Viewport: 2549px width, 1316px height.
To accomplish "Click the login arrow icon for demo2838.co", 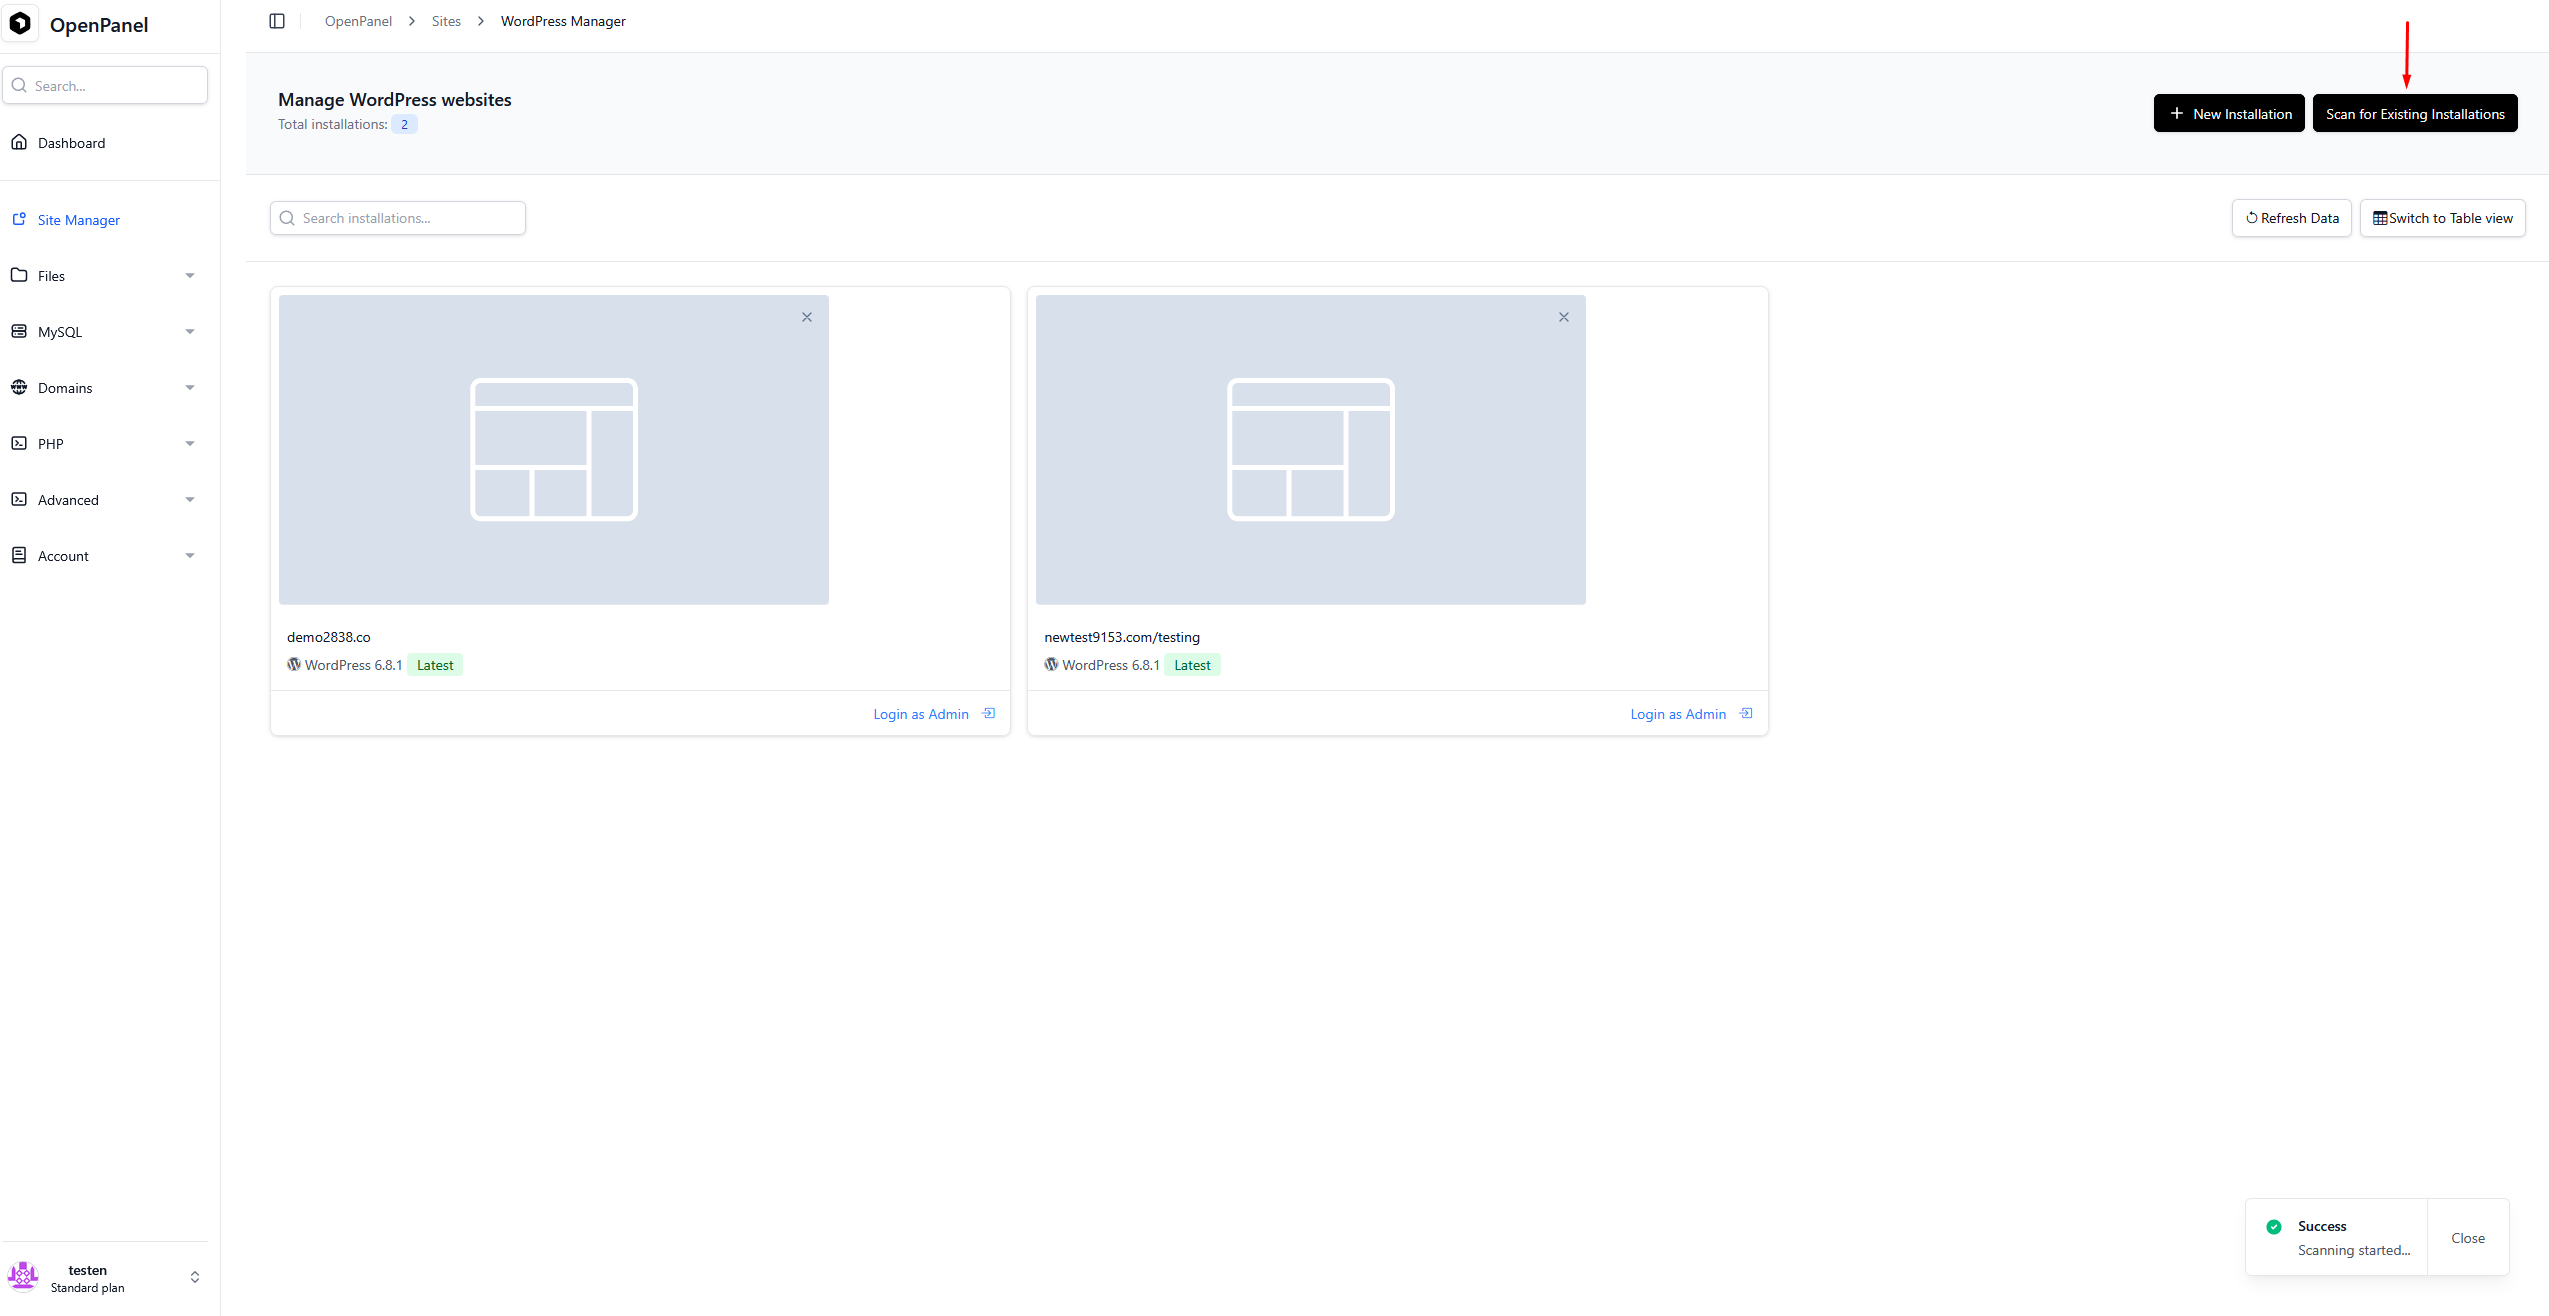I will click(989, 713).
